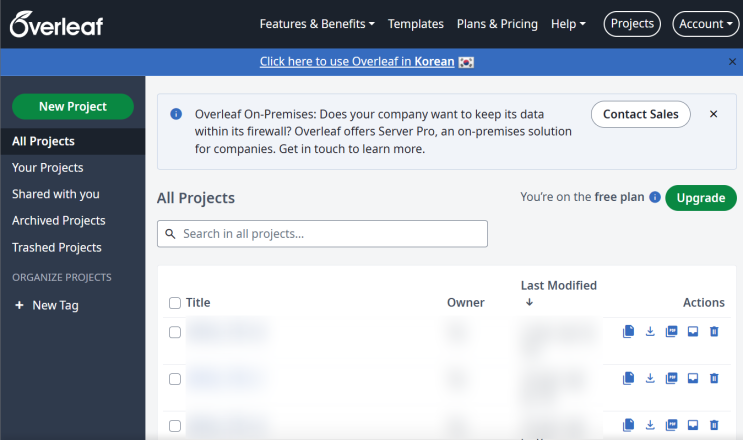Click the search magnifier icon

(170, 233)
